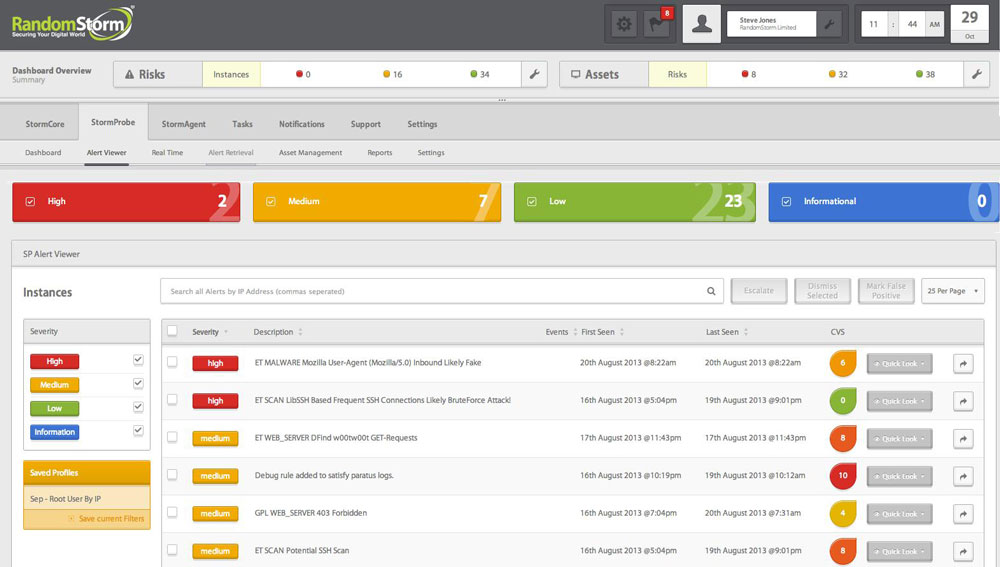Click wrench icon beside Steve Jones
Image resolution: width=1000 pixels, height=567 pixels.
(x=829, y=24)
